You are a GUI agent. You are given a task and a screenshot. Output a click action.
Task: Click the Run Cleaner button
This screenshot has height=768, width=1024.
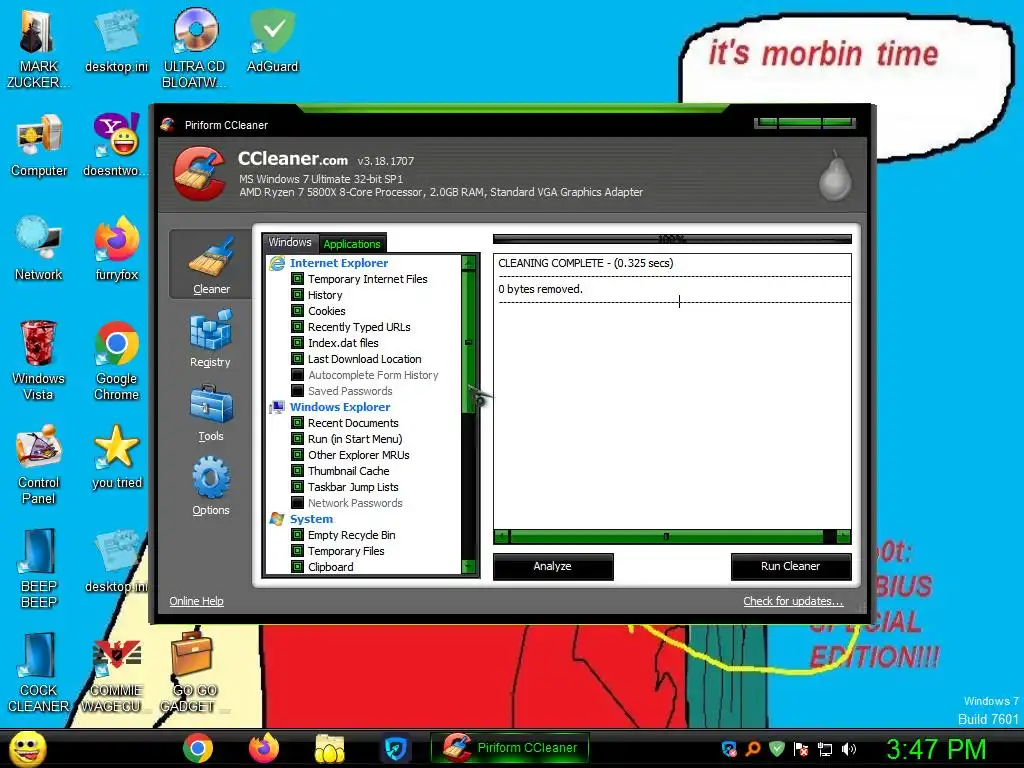pyautogui.click(x=790, y=566)
